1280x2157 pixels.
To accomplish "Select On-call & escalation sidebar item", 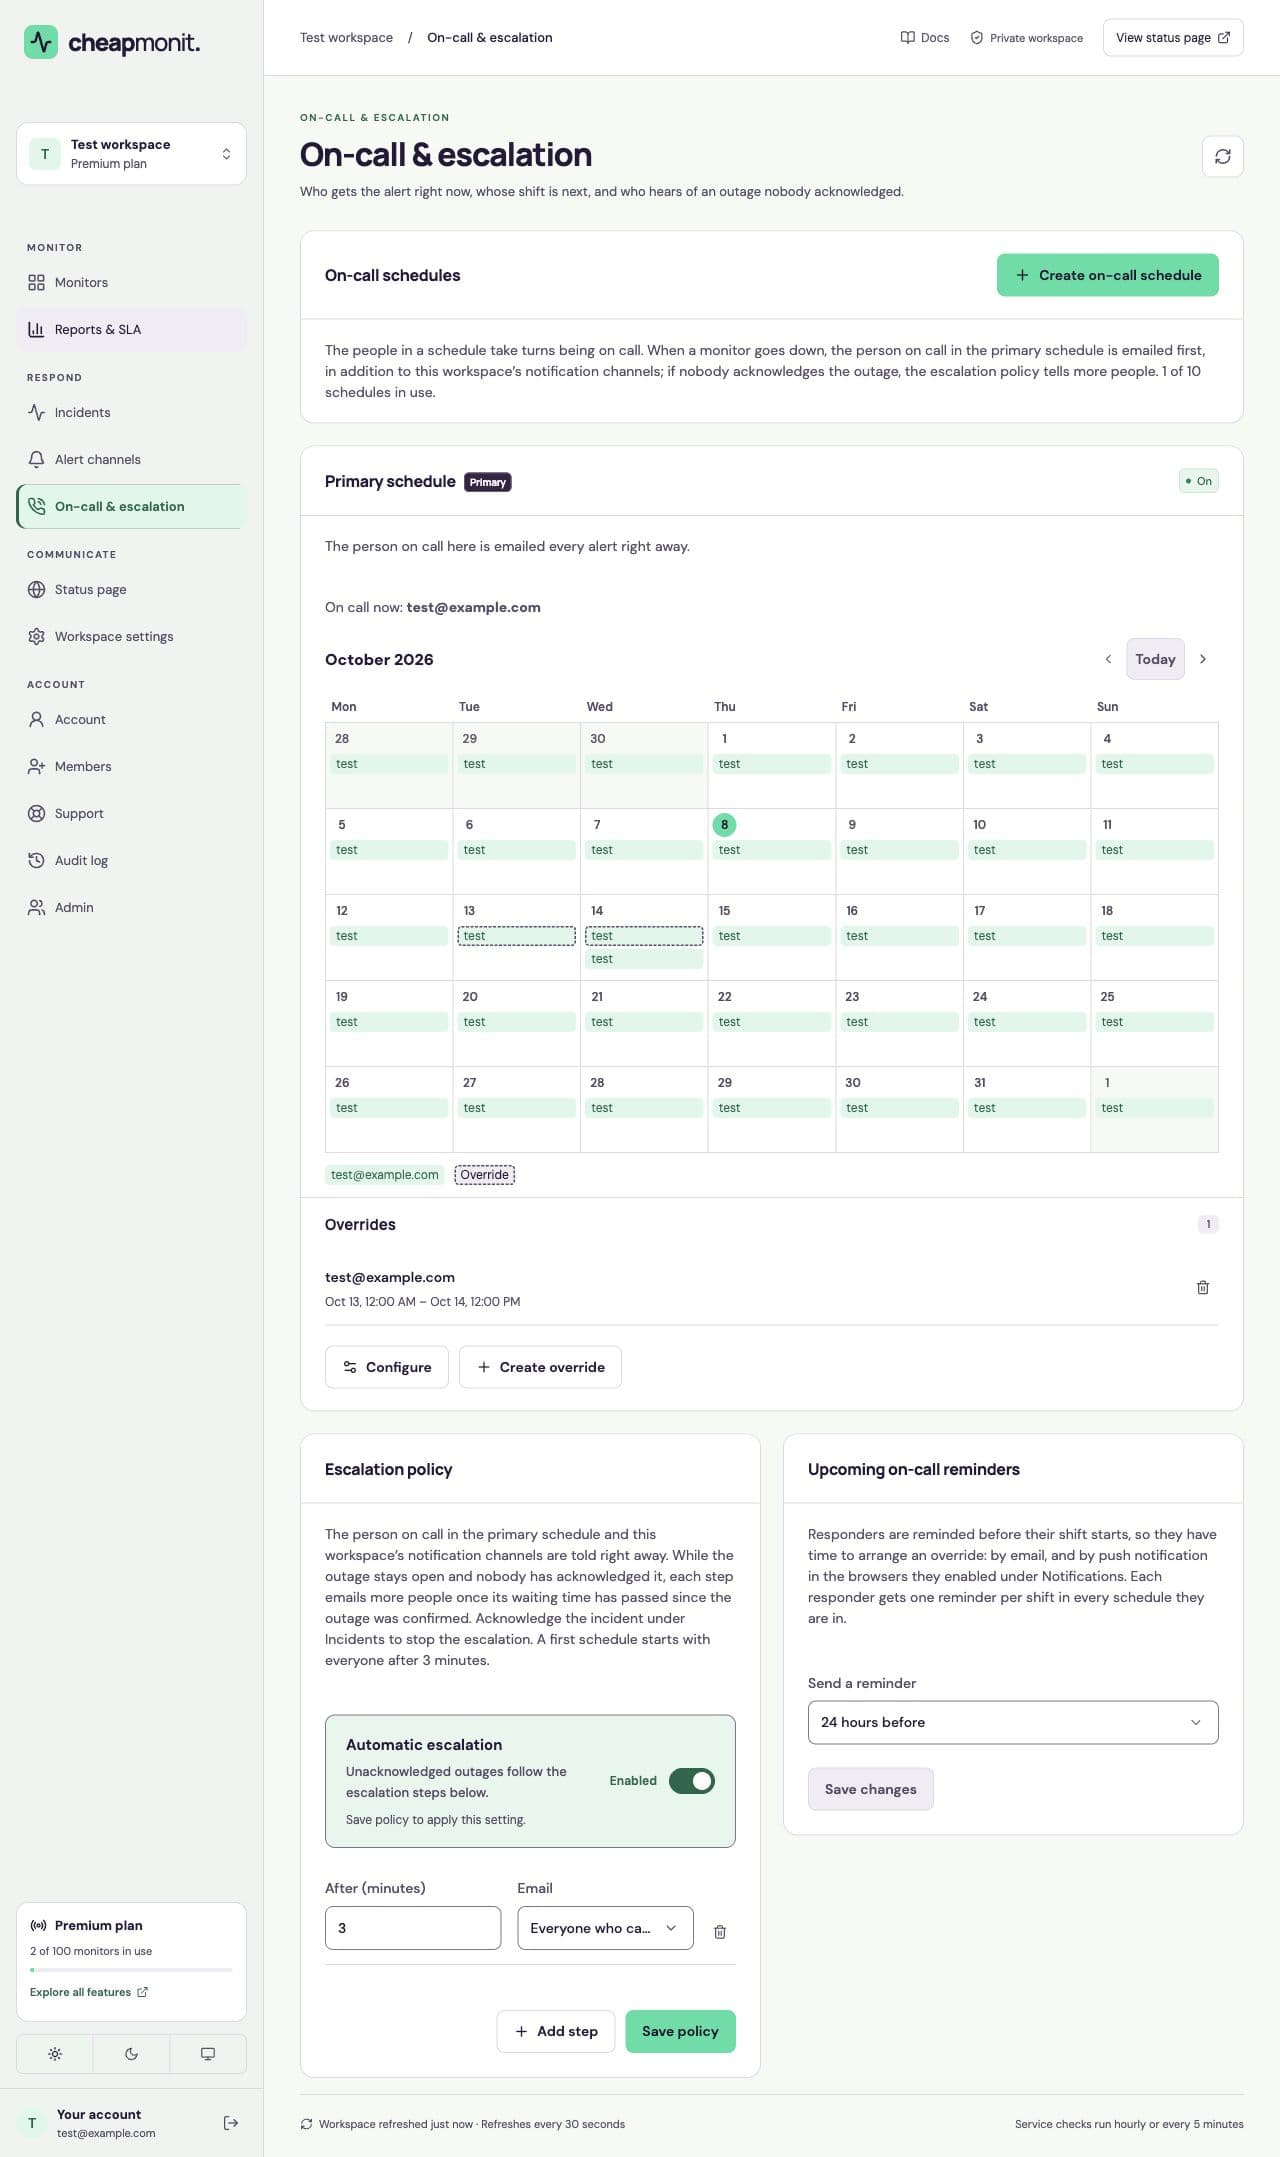I will tap(131, 507).
